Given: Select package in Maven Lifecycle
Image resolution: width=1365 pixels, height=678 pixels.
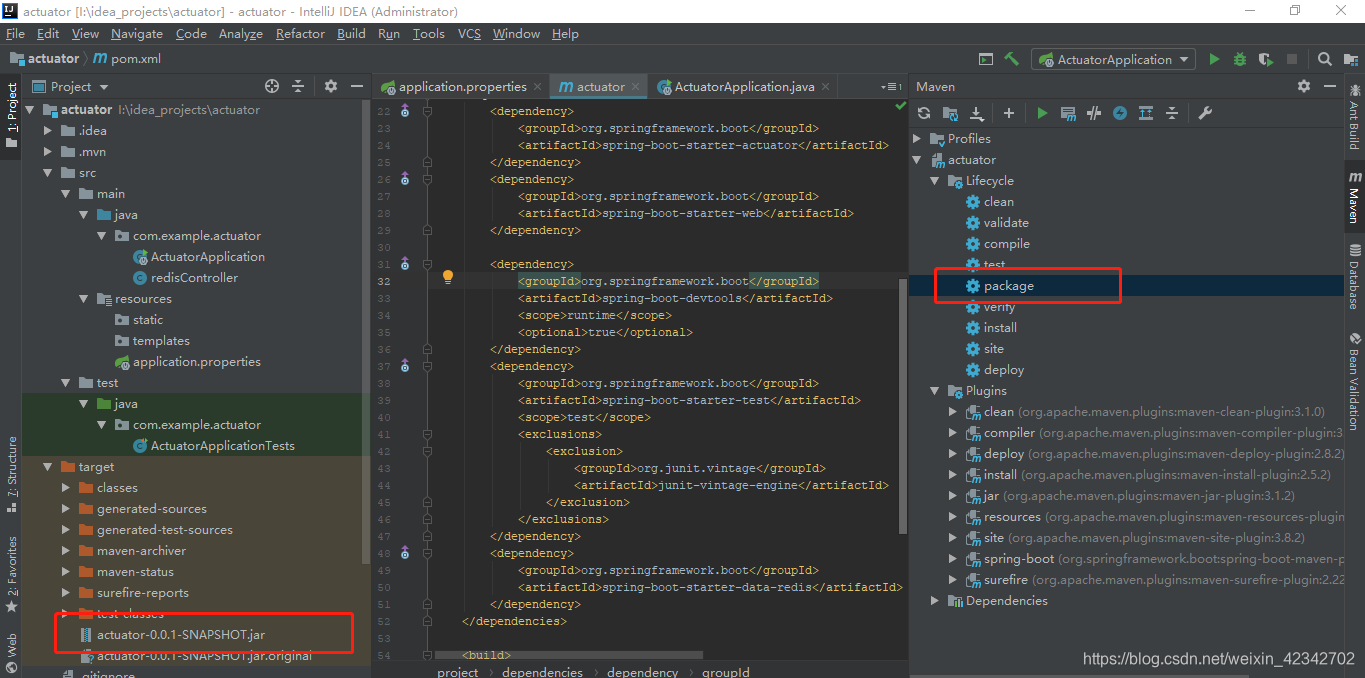Looking at the screenshot, I should [x=1008, y=286].
